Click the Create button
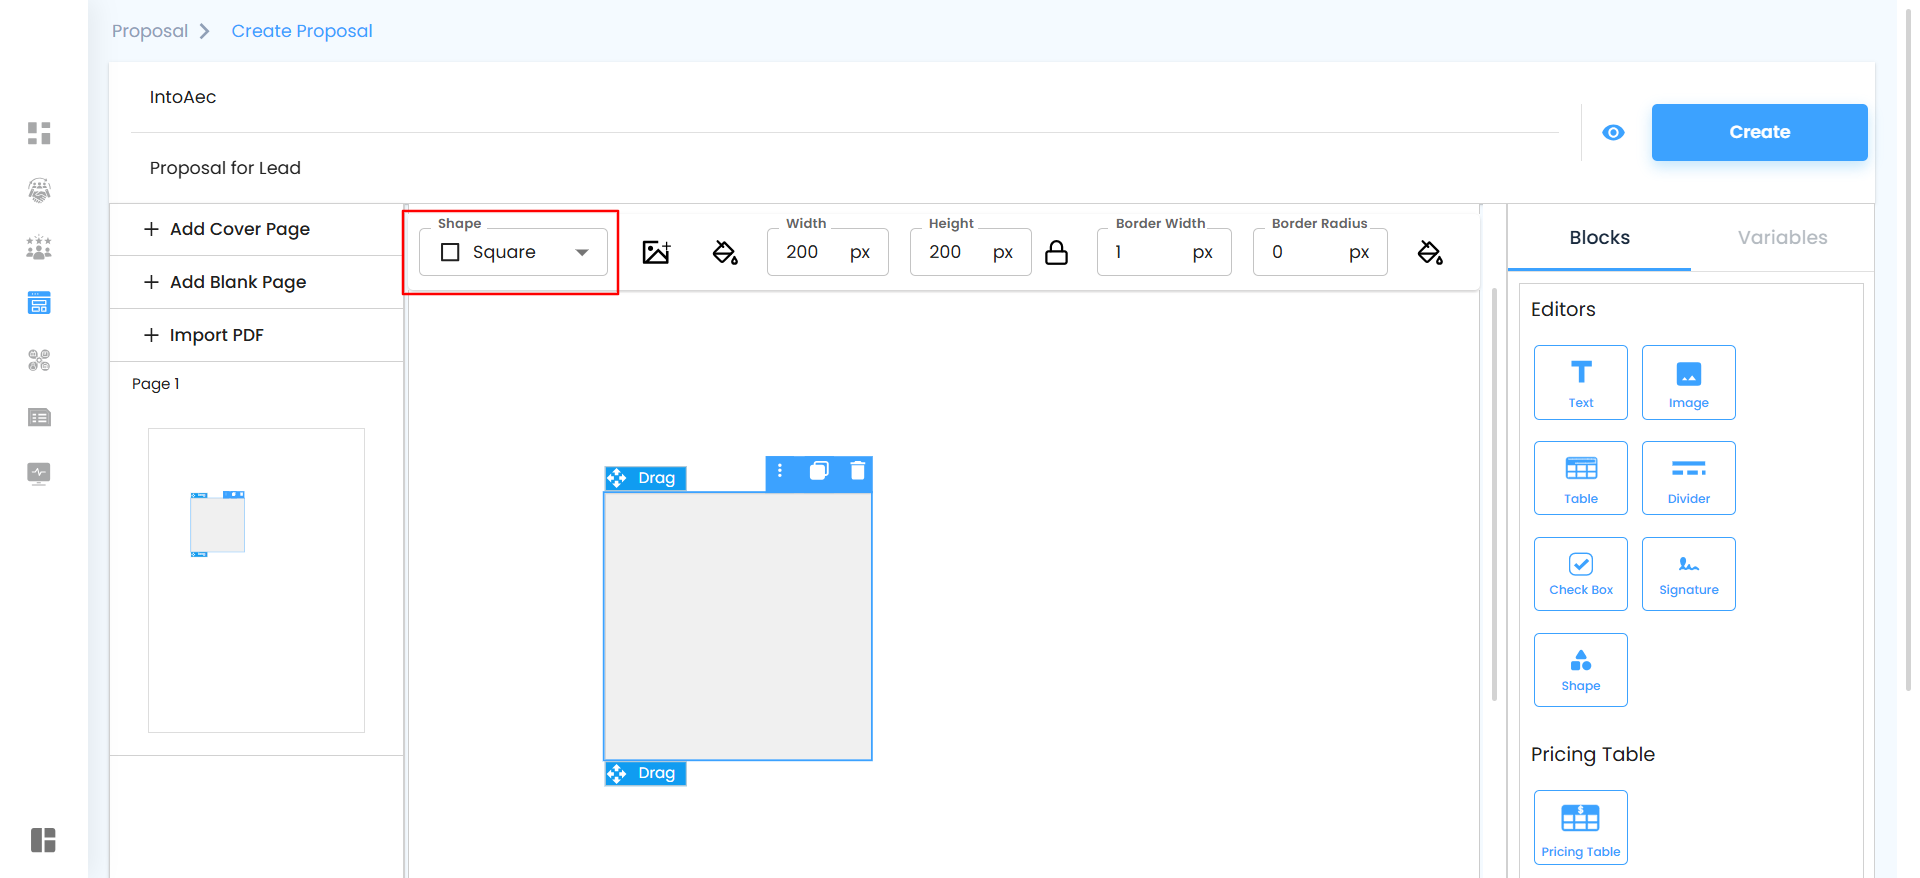The height and width of the screenshot is (878, 1920). 1759,132
